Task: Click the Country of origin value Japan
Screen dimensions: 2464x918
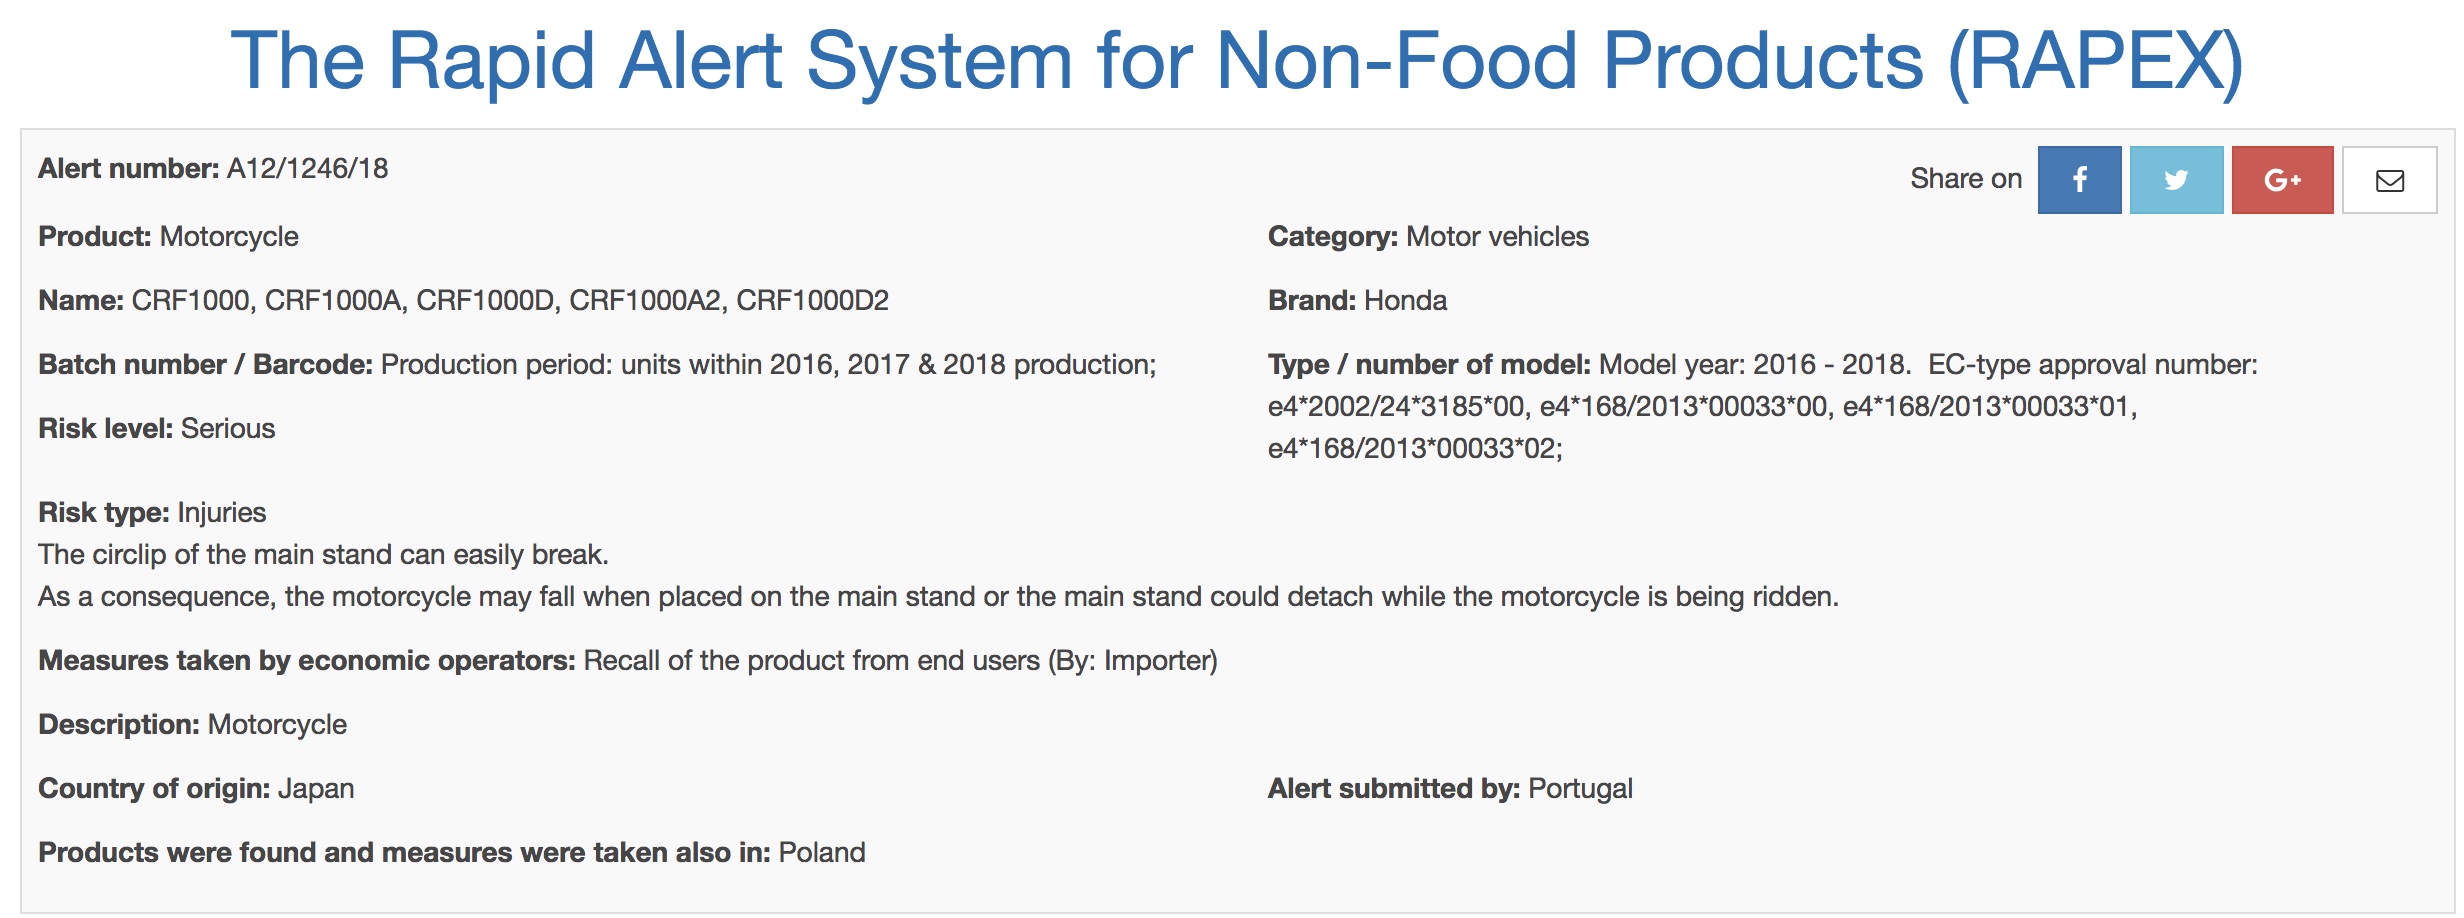Action: pyautogui.click(x=316, y=788)
